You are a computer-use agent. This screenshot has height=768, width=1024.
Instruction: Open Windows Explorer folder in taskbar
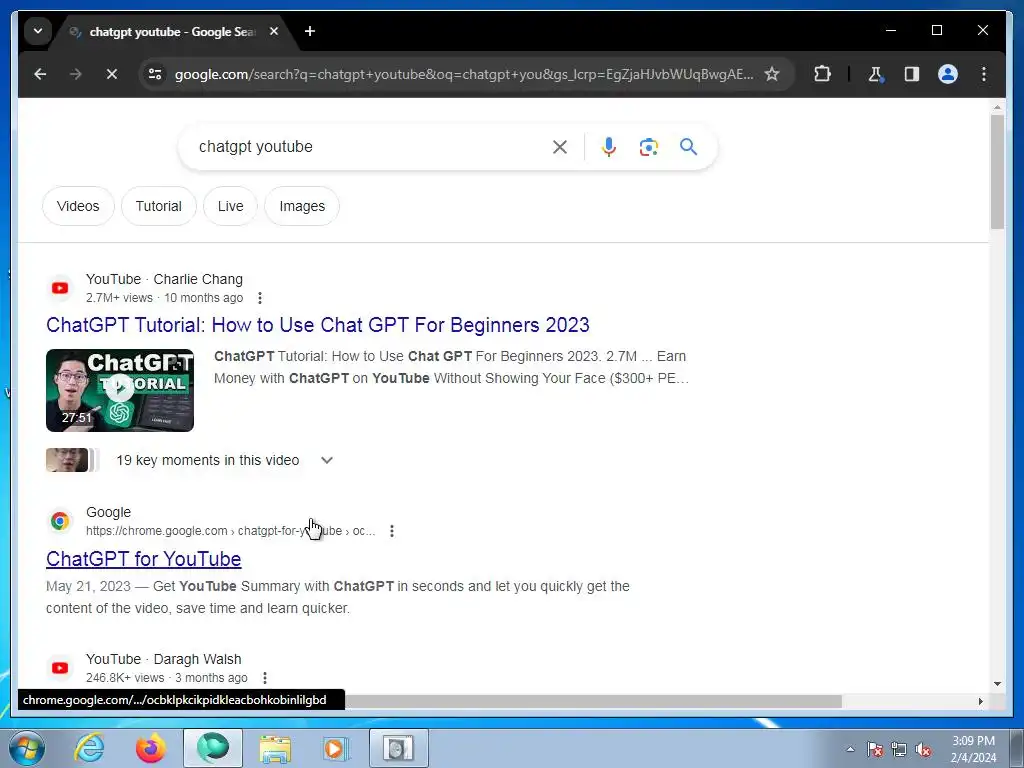pos(276,748)
